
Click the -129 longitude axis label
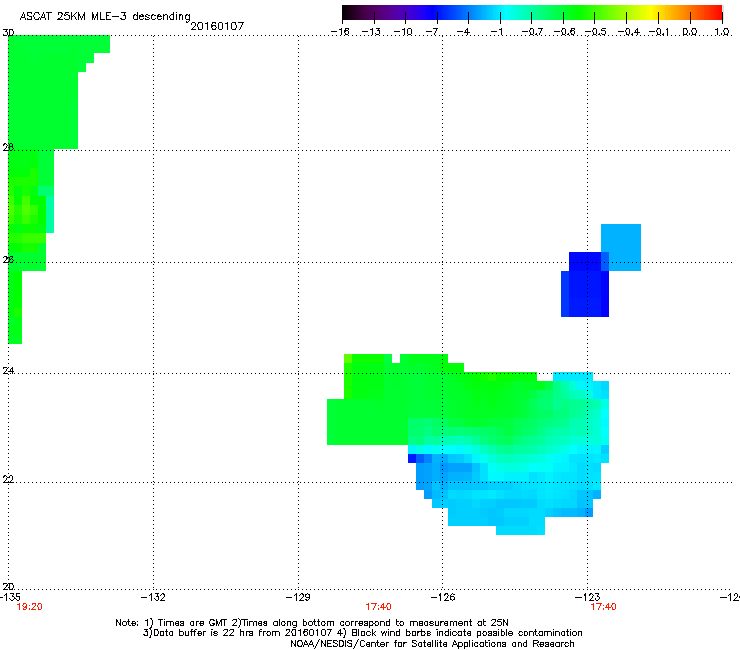(x=298, y=598)
